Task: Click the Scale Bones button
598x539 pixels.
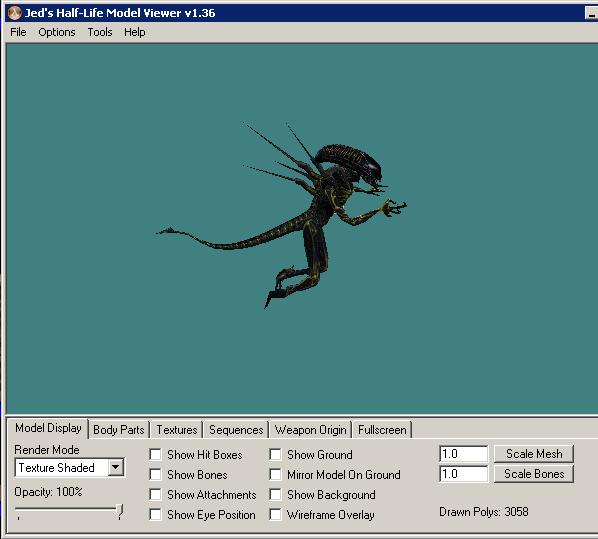Action: (x=534, y=474)
